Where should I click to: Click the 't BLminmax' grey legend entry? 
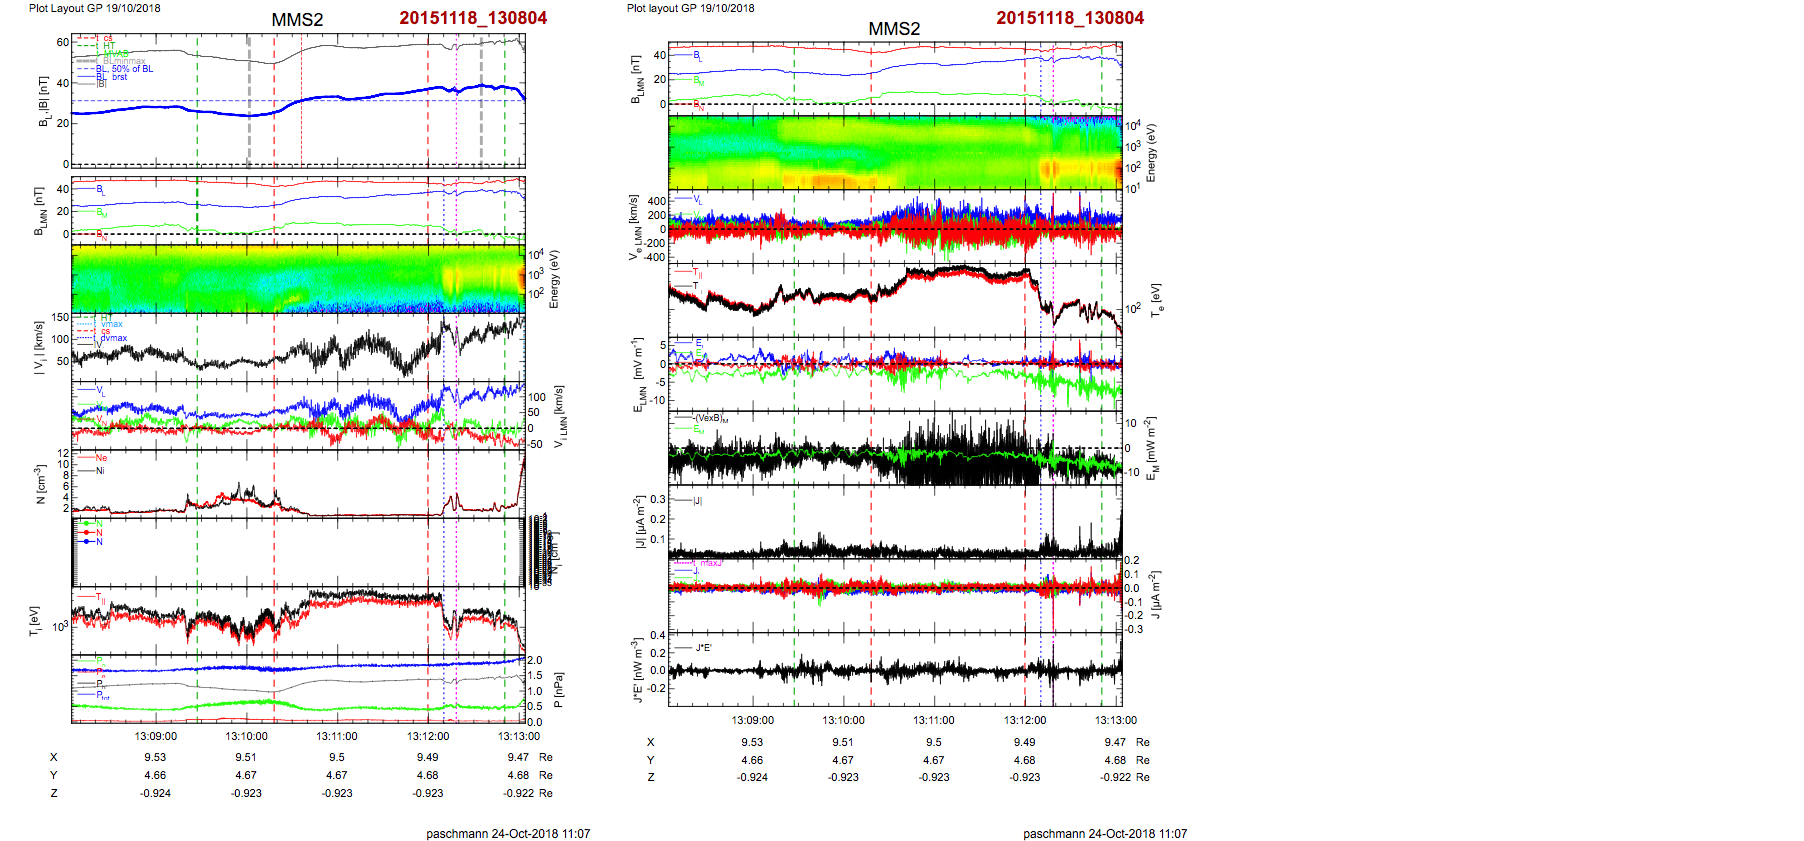click(x=120, y=61)
